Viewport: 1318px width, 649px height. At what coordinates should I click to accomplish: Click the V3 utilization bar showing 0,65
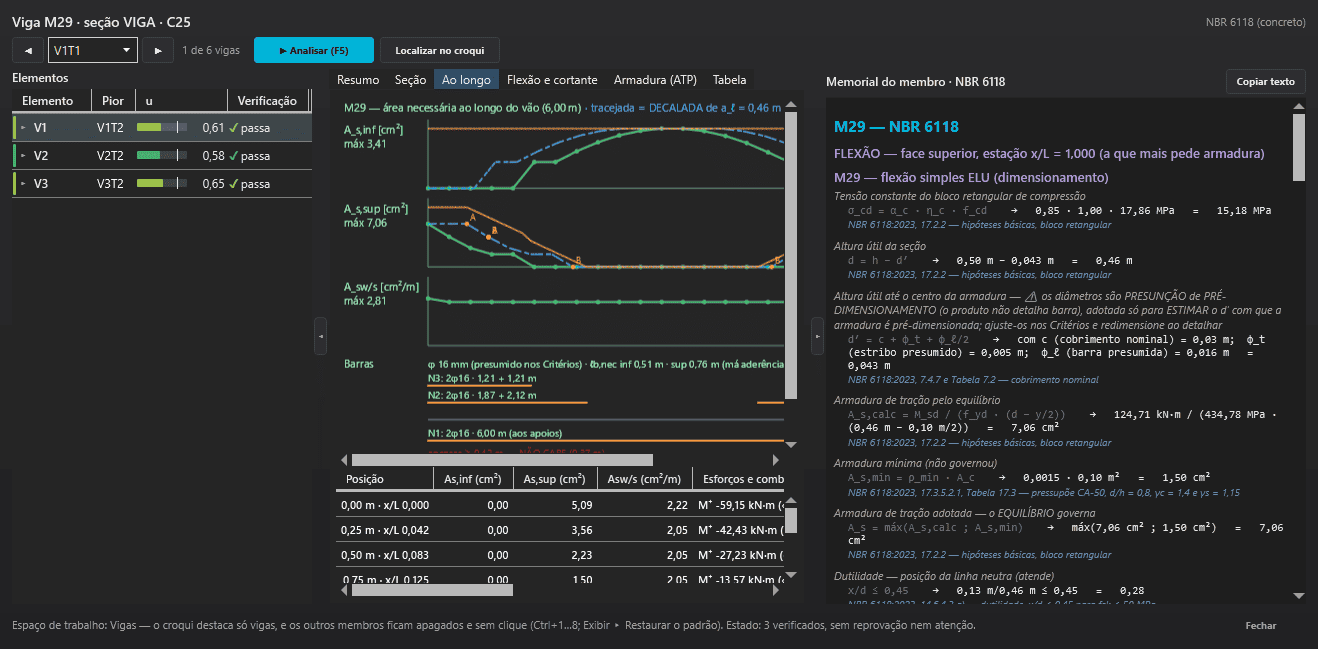pos(162,184)
